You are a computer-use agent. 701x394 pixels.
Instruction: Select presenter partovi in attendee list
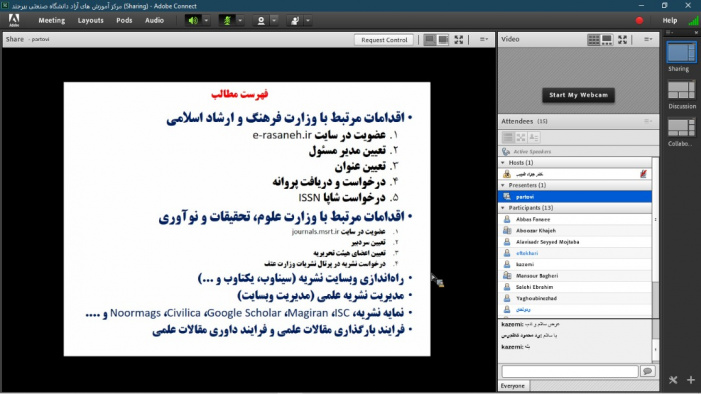click(x=575, y=197)
